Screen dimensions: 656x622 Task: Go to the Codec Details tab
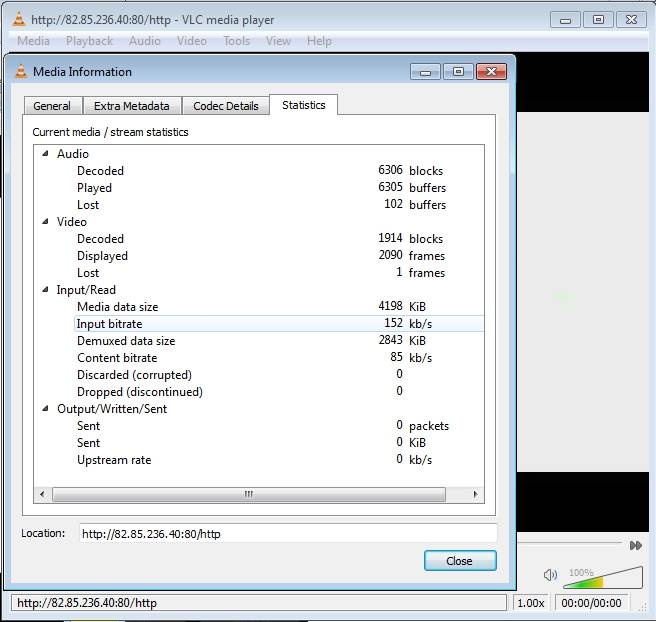(x=226, y=106)
